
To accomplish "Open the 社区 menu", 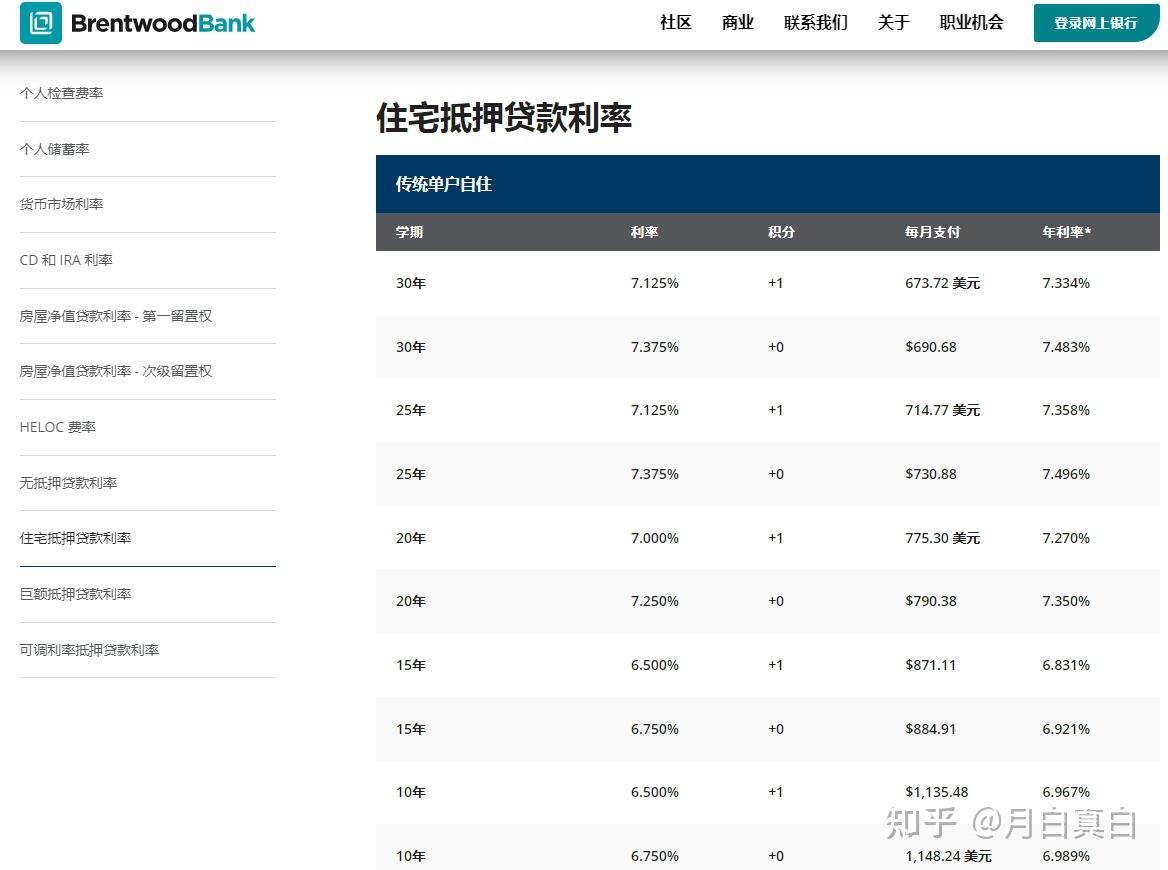I will (x=676, y=23).
